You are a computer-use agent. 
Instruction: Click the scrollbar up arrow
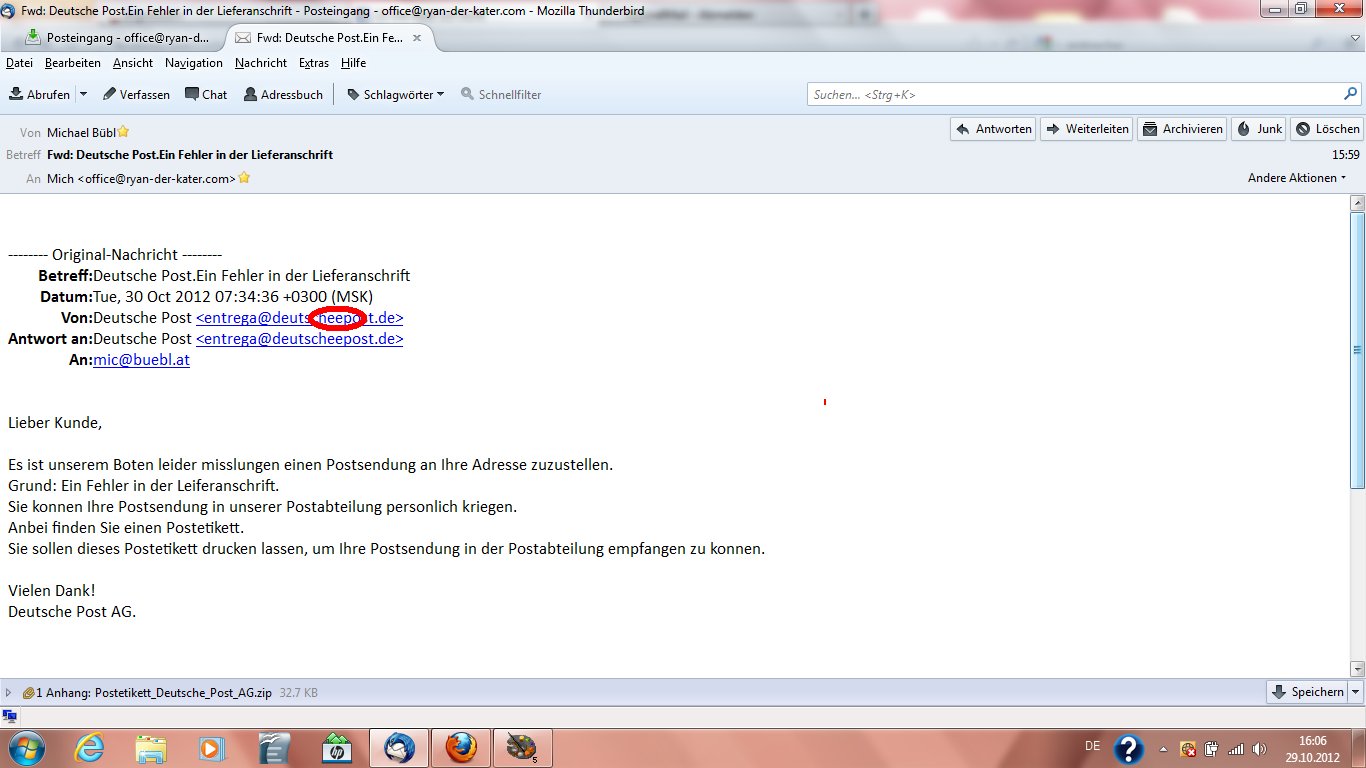pos(1357,203)
